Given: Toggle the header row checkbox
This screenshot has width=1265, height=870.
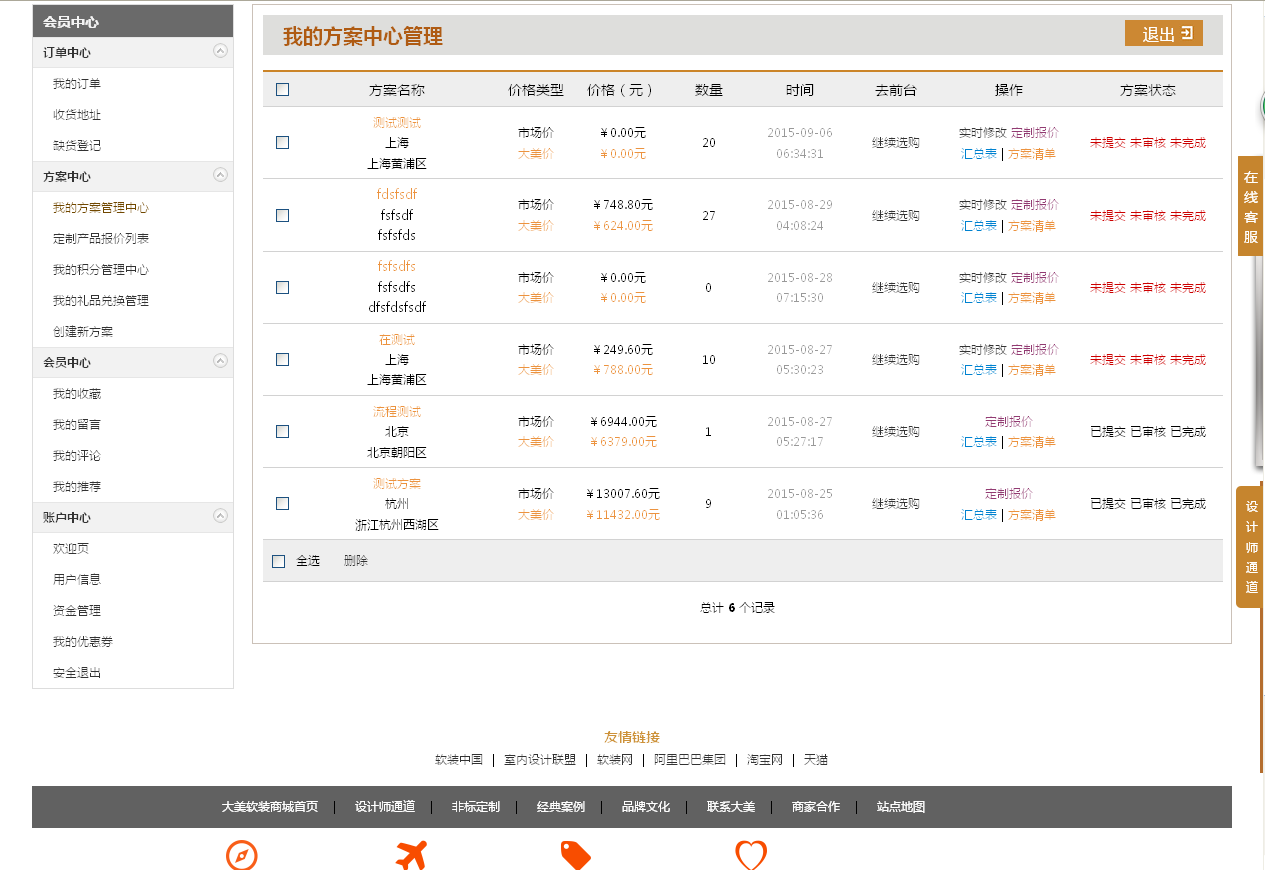Looking at the screenshot, I should (282, 90).
